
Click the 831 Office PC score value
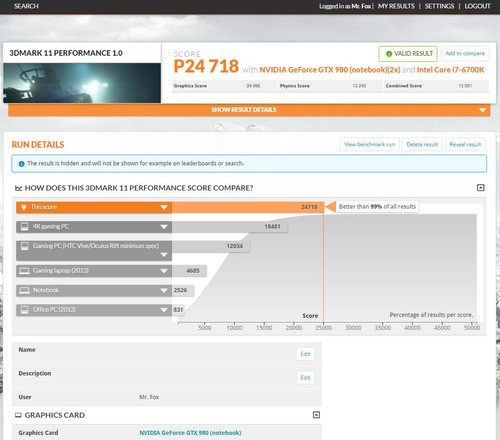click(x=178, y=310)
